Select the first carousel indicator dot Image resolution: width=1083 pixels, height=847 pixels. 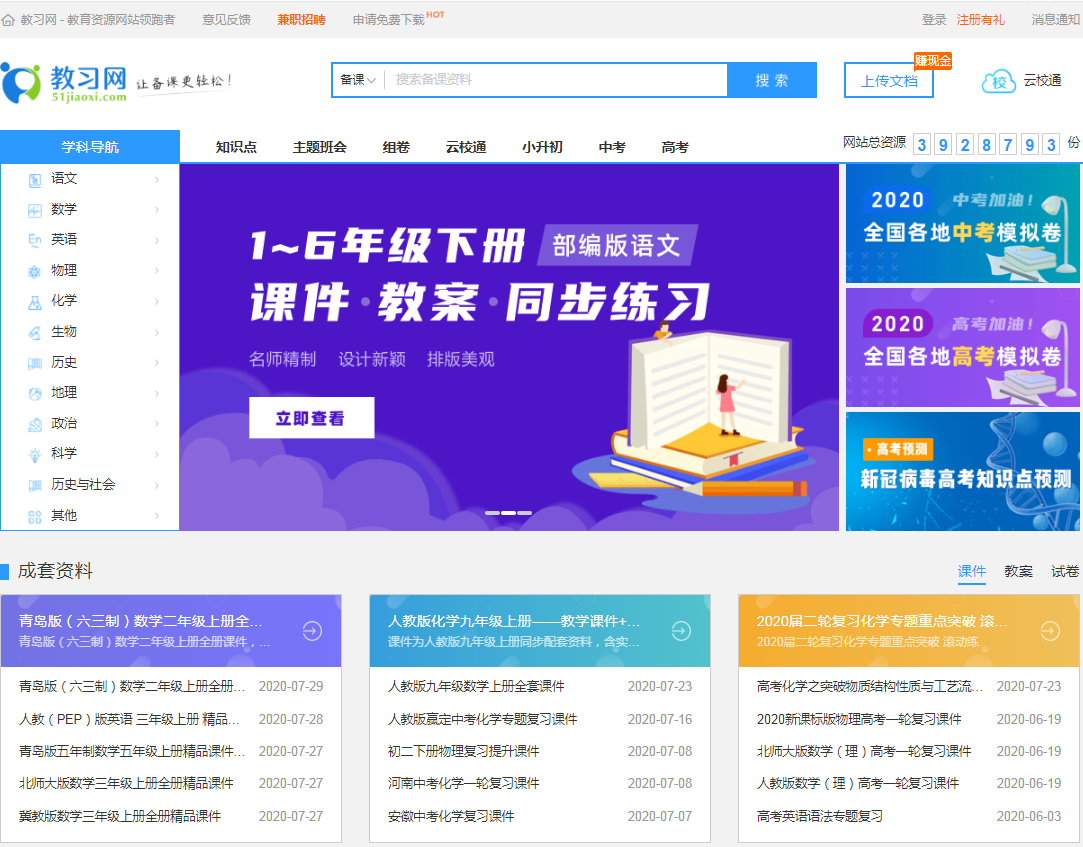[x=492, y=513]
